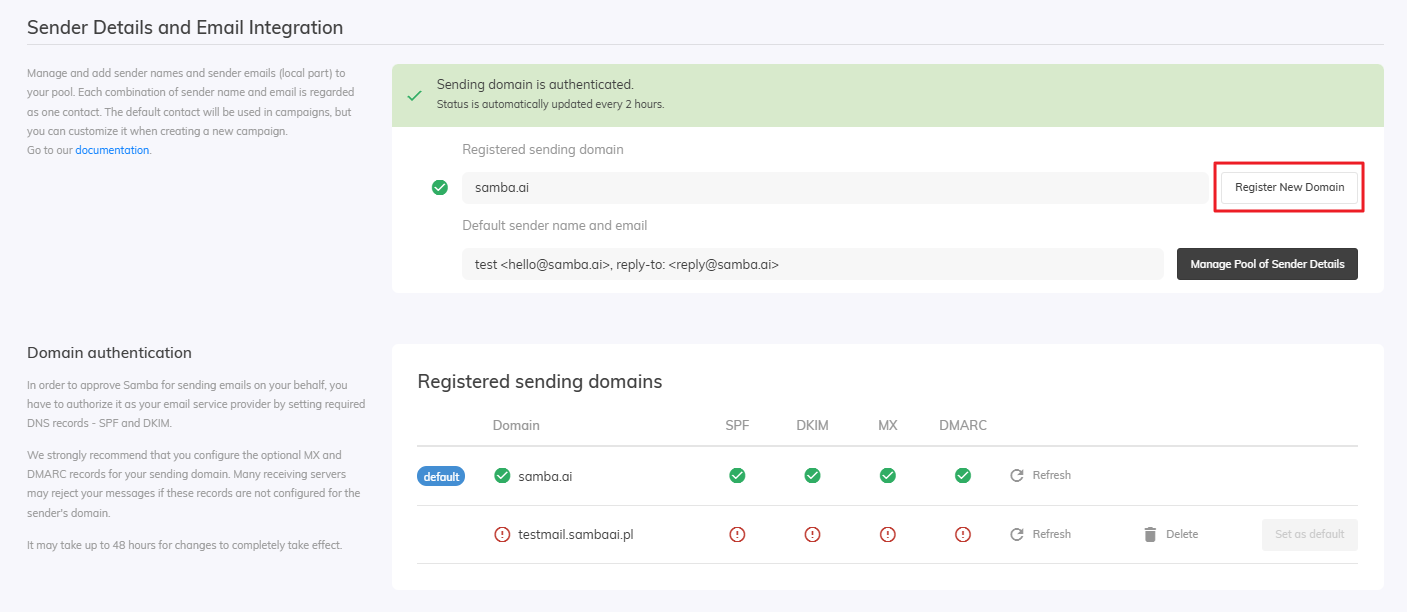Click the SPF green check for samba.ai
Viewport: 1407px width, 612px height.
pyautogui.click(x=737, y=475)
